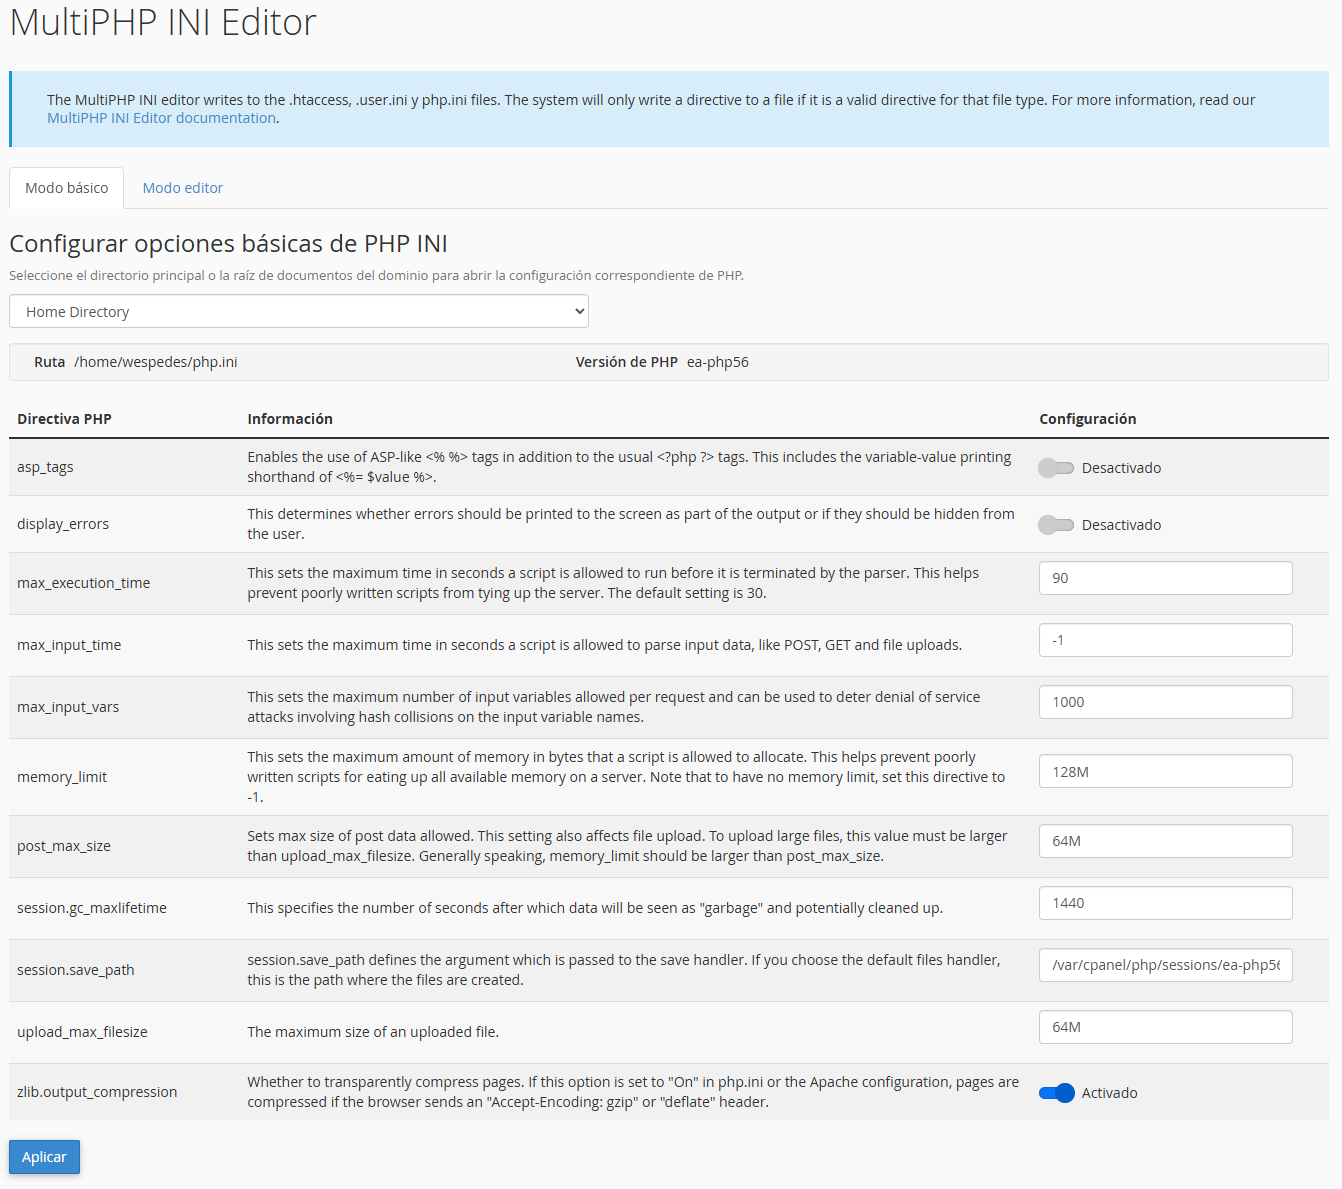Open the Home Directory dropdown

298,312
